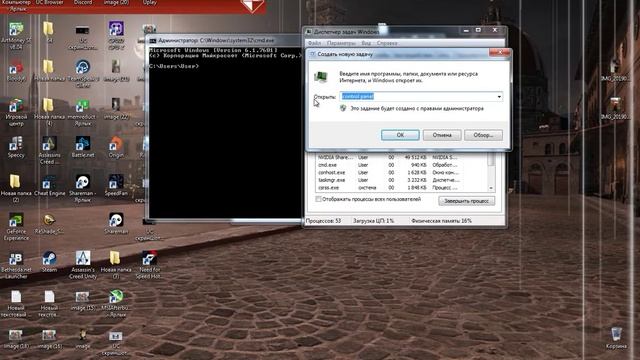Click Процессов: 53 in status bar
640x360 pixels.
coord(323,221)
